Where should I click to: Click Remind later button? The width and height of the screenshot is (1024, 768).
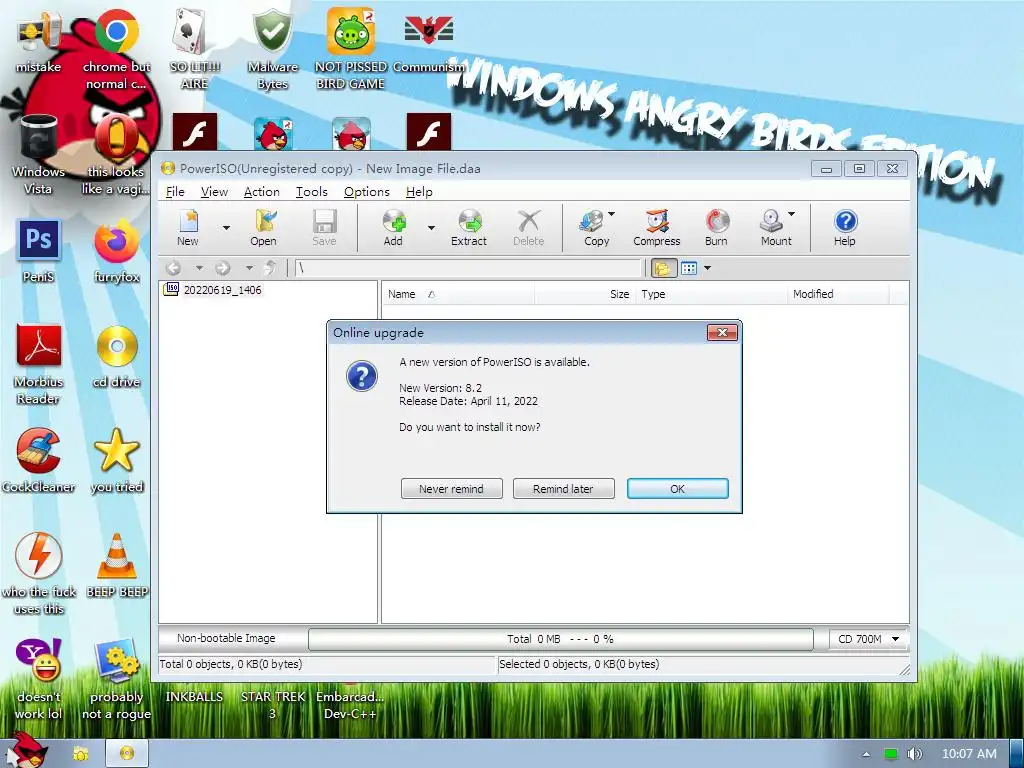click(563, 488)
